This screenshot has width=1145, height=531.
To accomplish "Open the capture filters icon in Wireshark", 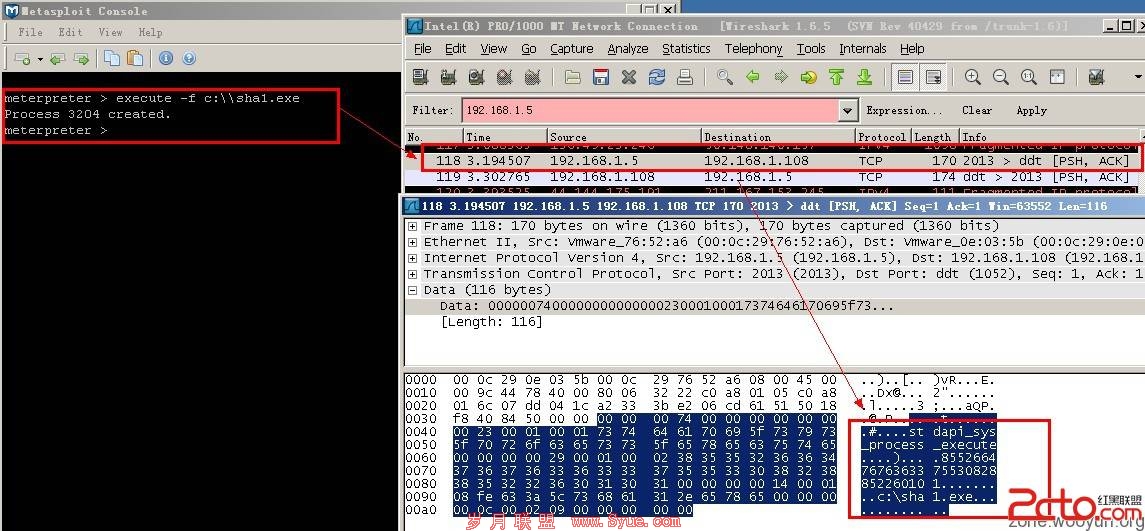I will (x=1096, y=77).
